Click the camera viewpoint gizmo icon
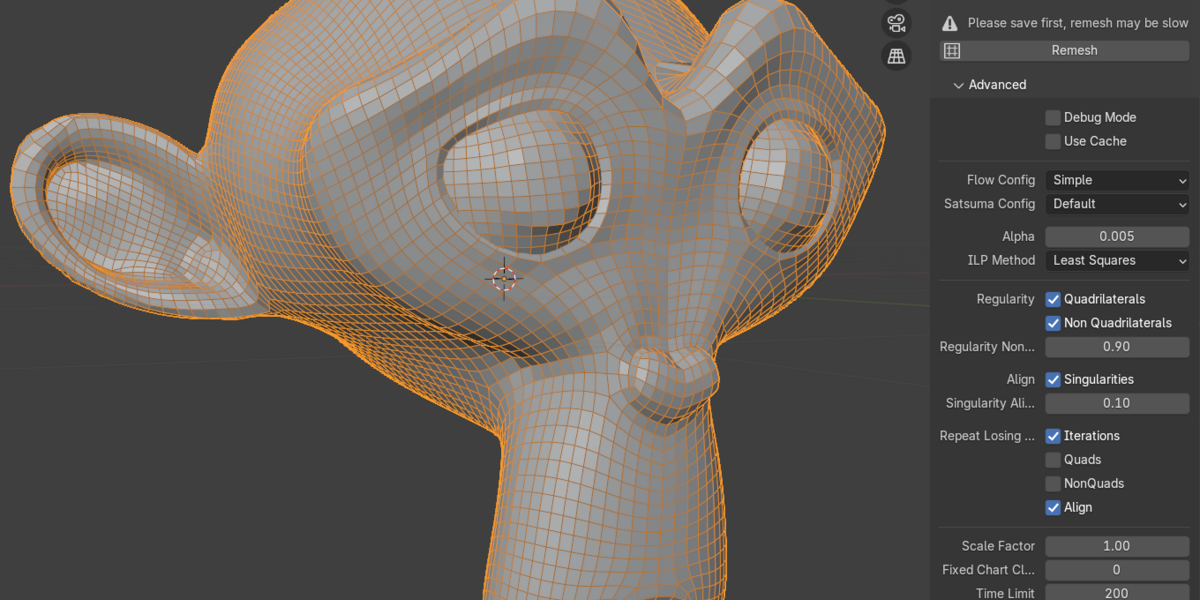The width and height of the screenshot is (1200, 600). click(x=896, y=22)
